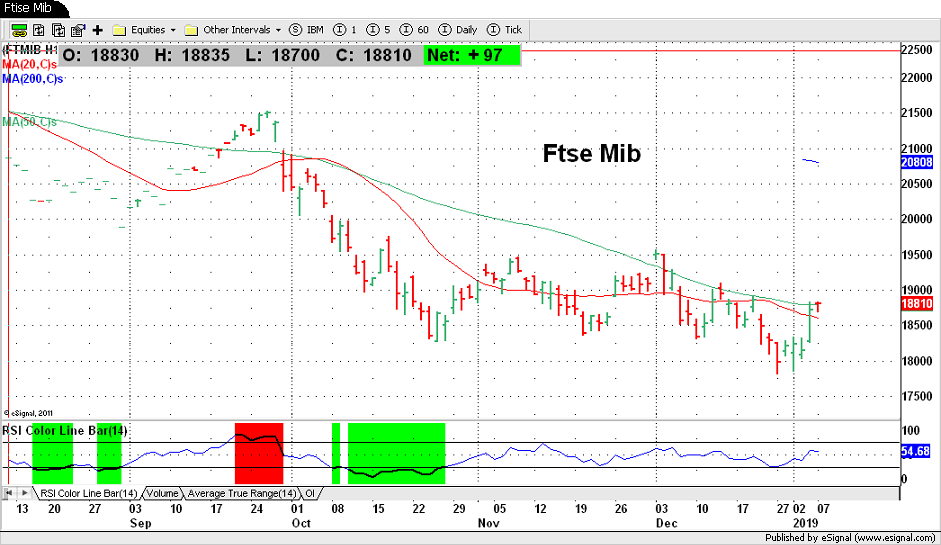Open the OI study tab
The height and width of the screenshot is (545, 941).
[310, 493]
